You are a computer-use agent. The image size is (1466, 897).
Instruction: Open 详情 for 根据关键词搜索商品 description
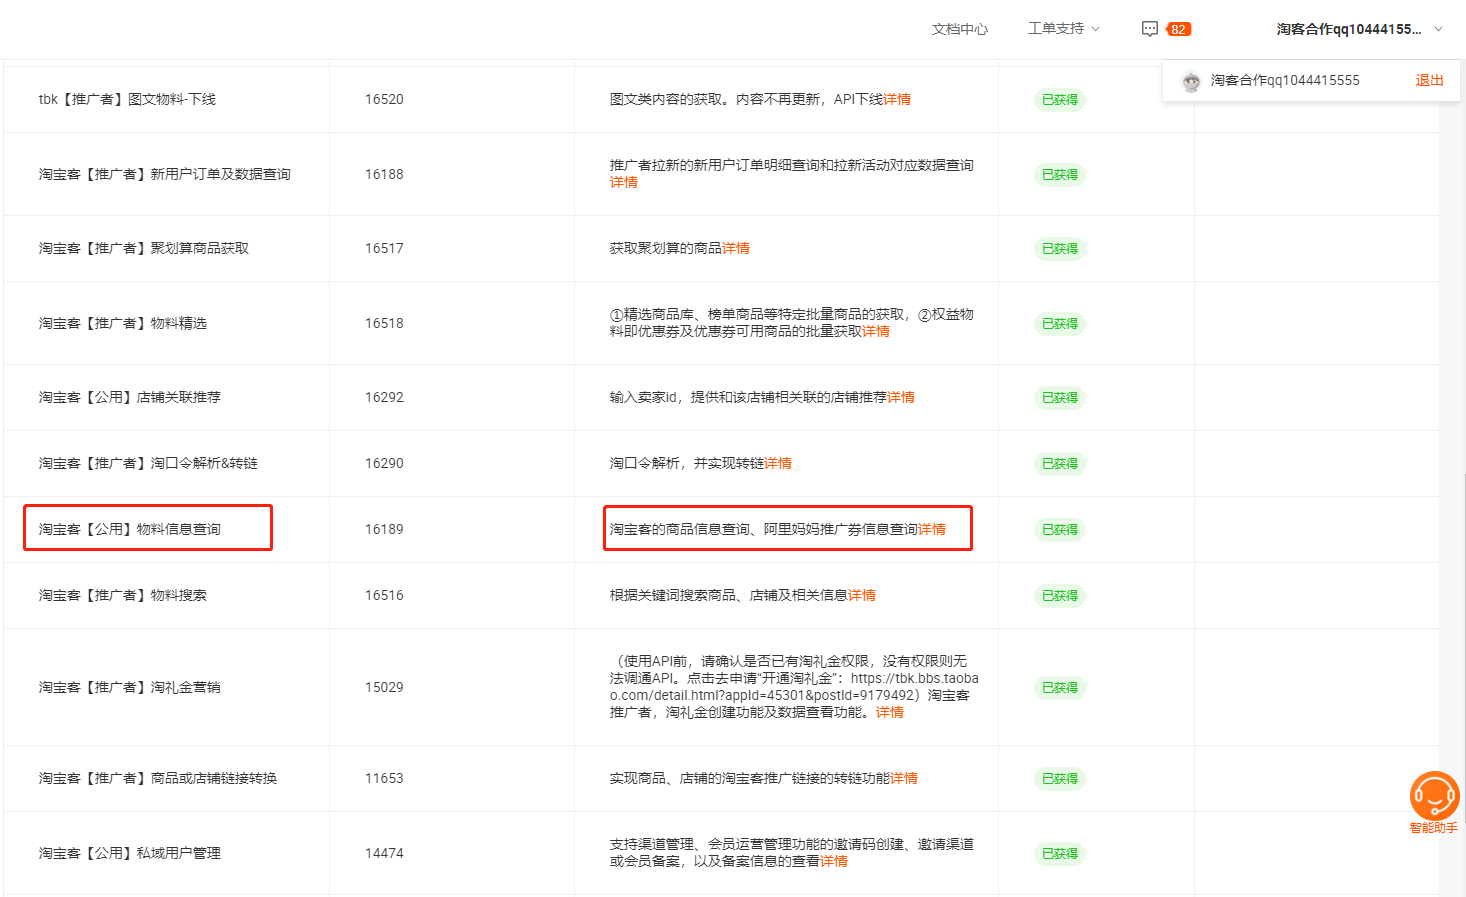click(862, 595)
